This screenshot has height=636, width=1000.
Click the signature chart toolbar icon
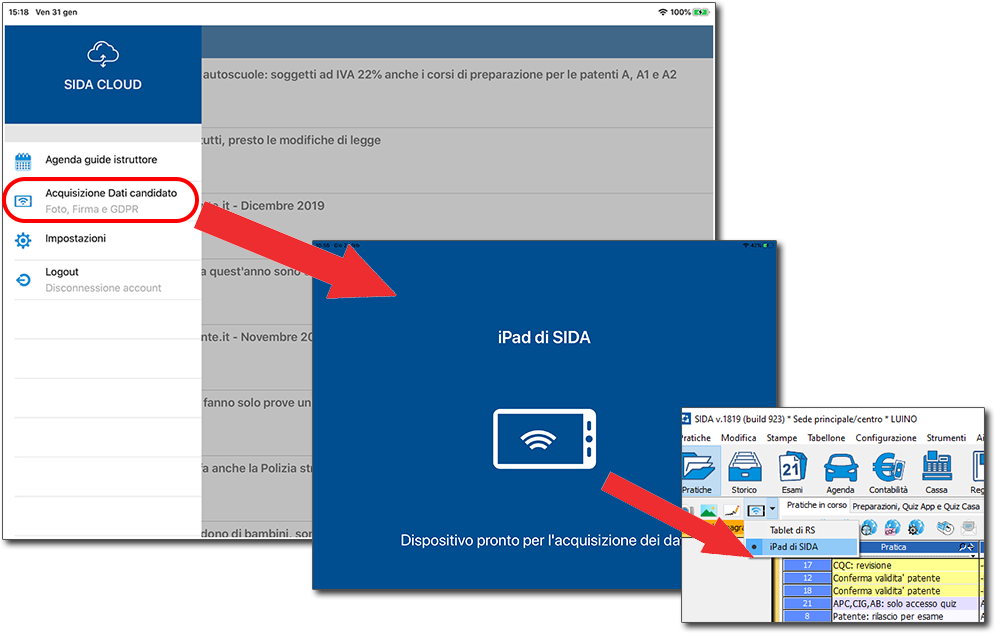[x=732, y=511]
